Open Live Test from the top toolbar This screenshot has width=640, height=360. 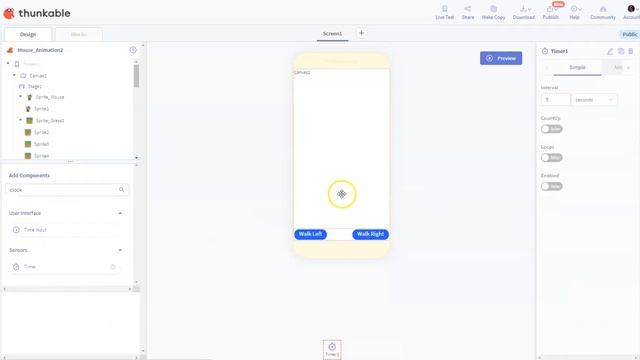pyautogui.click(x=444, y=12)
